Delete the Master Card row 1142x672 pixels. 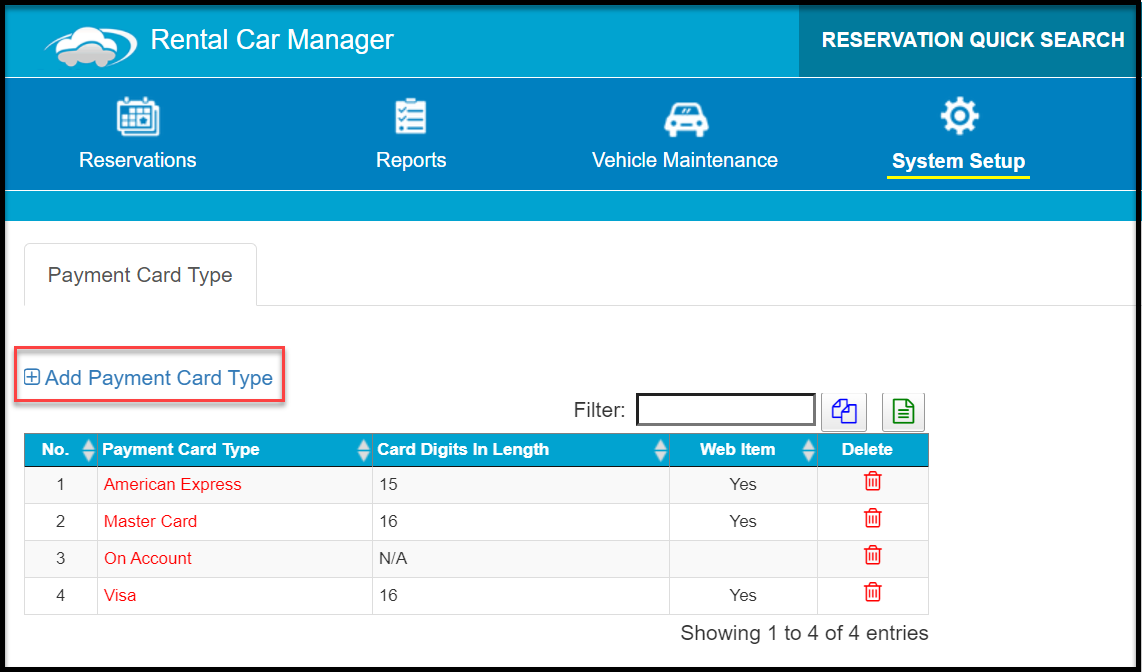pos(873,518)
